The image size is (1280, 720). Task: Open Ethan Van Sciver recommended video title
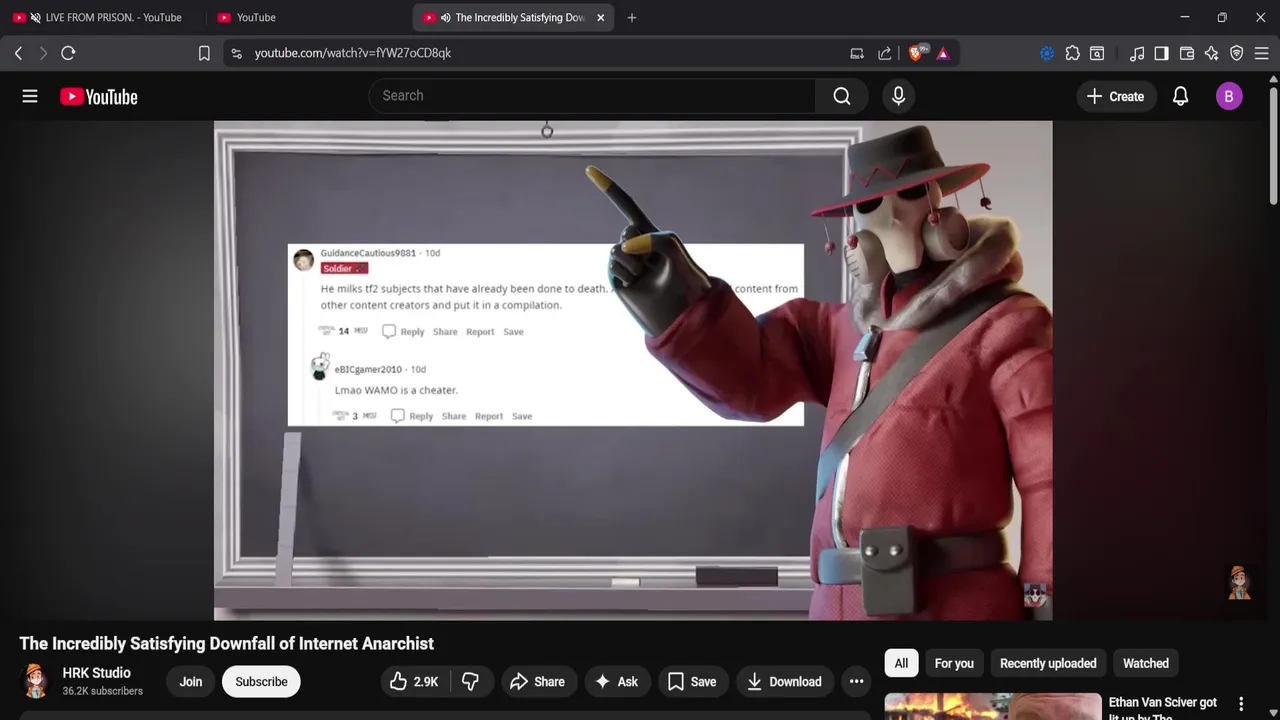(x=1163, y=708)
